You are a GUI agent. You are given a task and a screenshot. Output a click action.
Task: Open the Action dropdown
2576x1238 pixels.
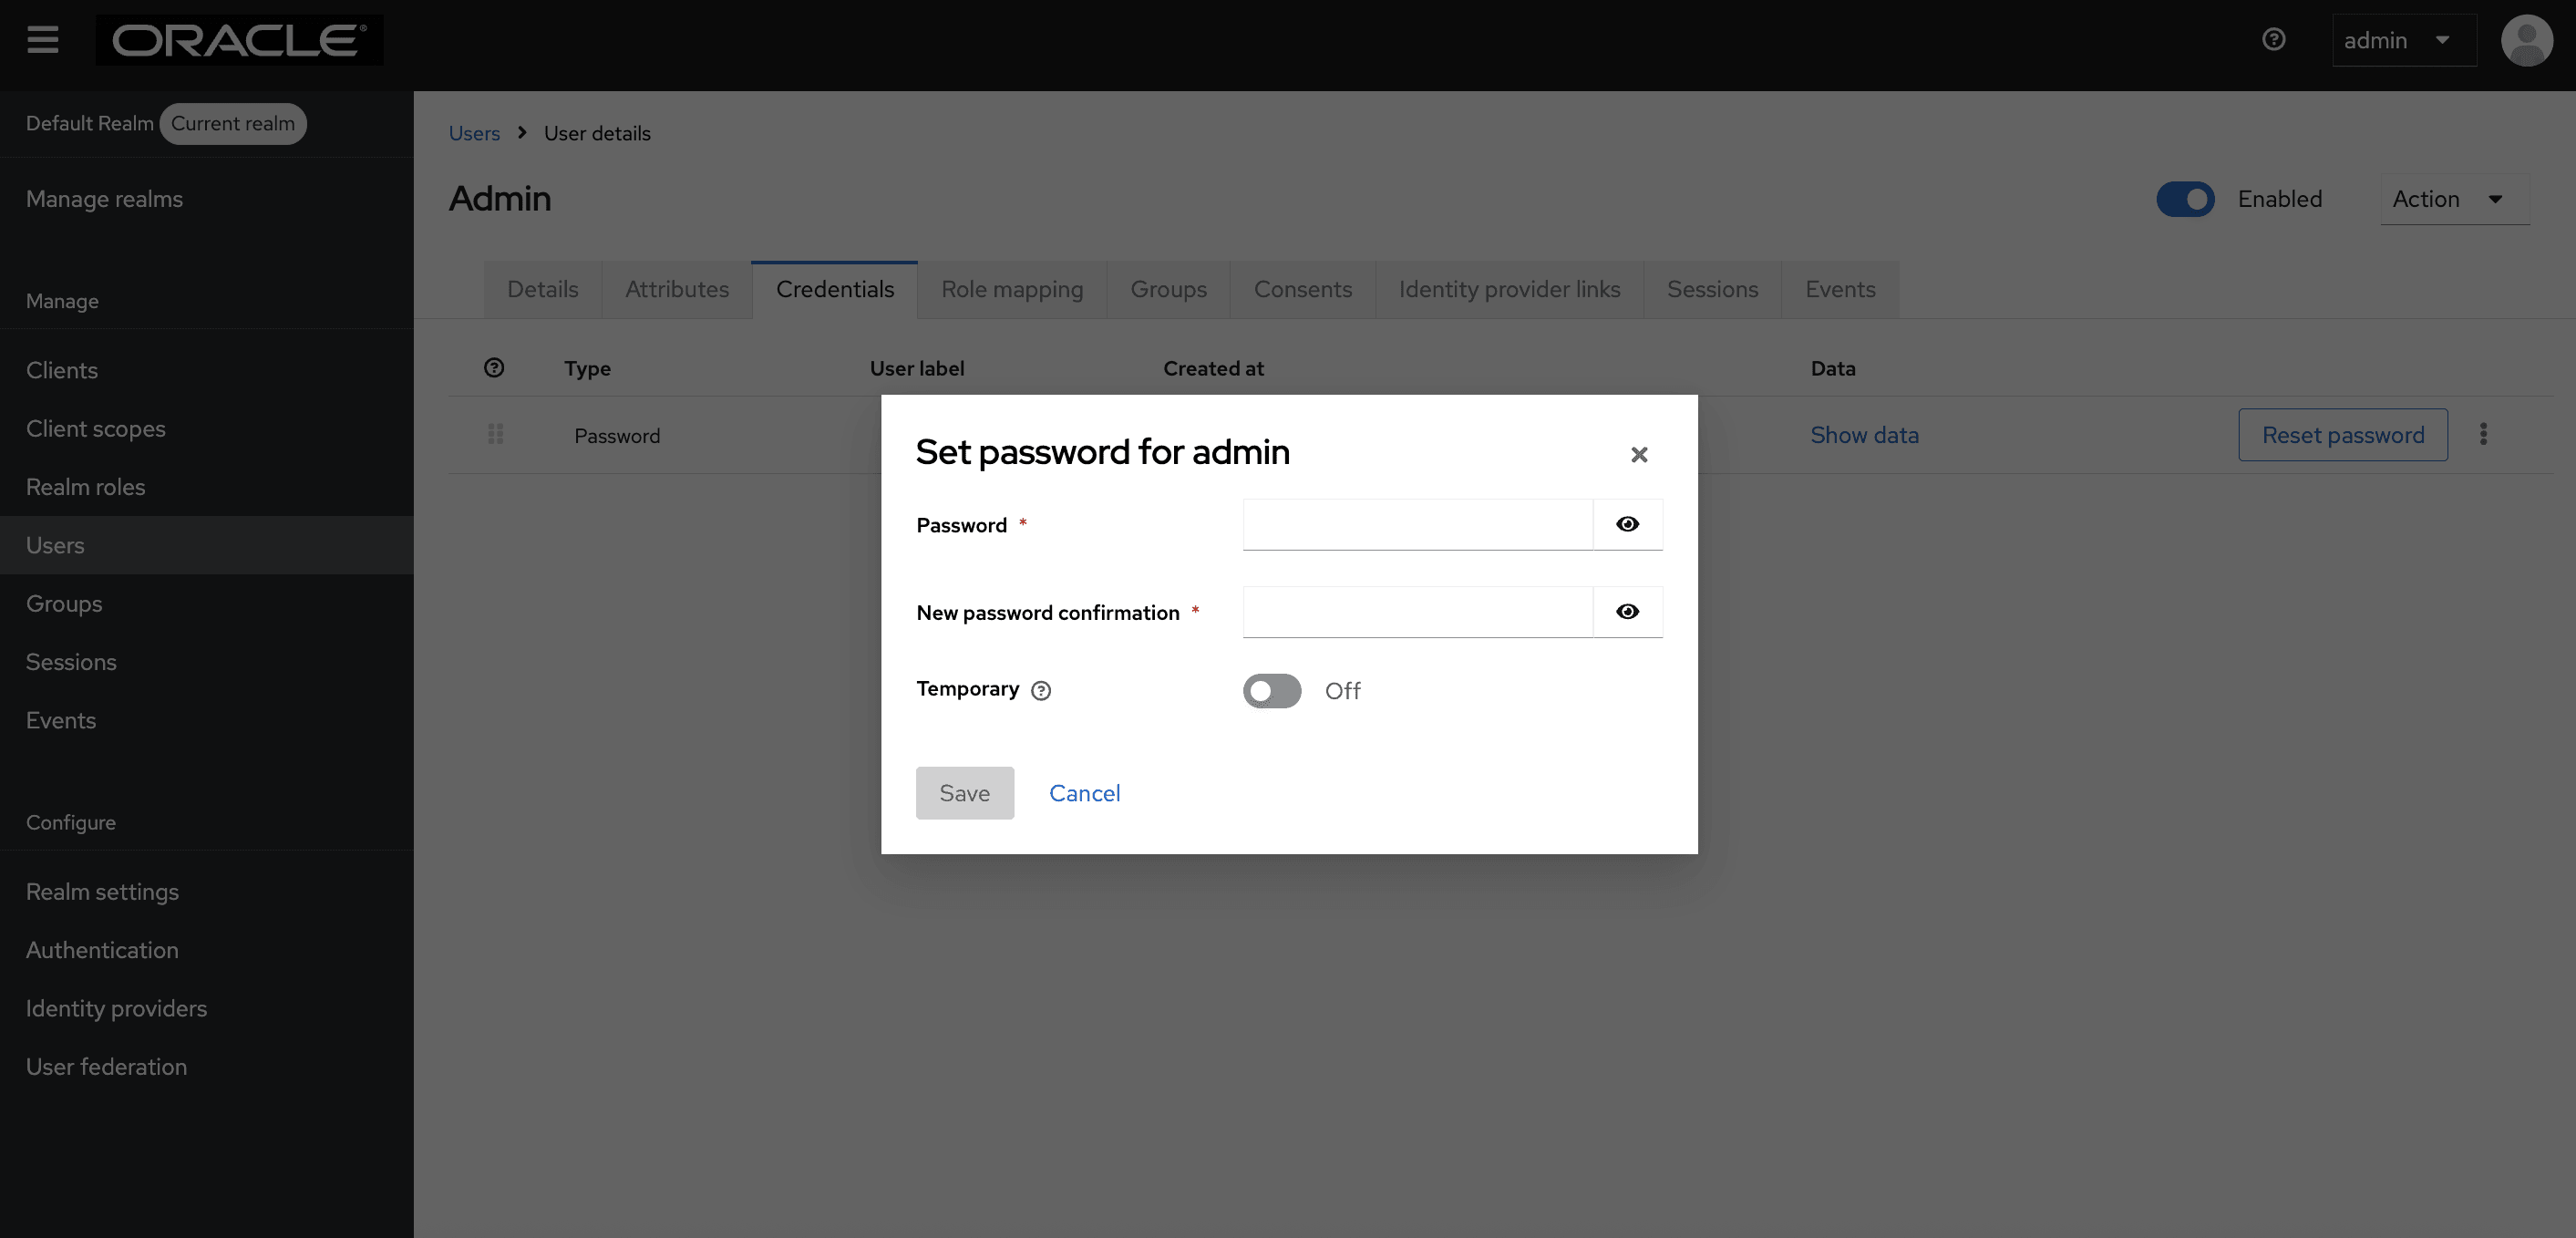pyautogui.click(x=2454, y=199)
